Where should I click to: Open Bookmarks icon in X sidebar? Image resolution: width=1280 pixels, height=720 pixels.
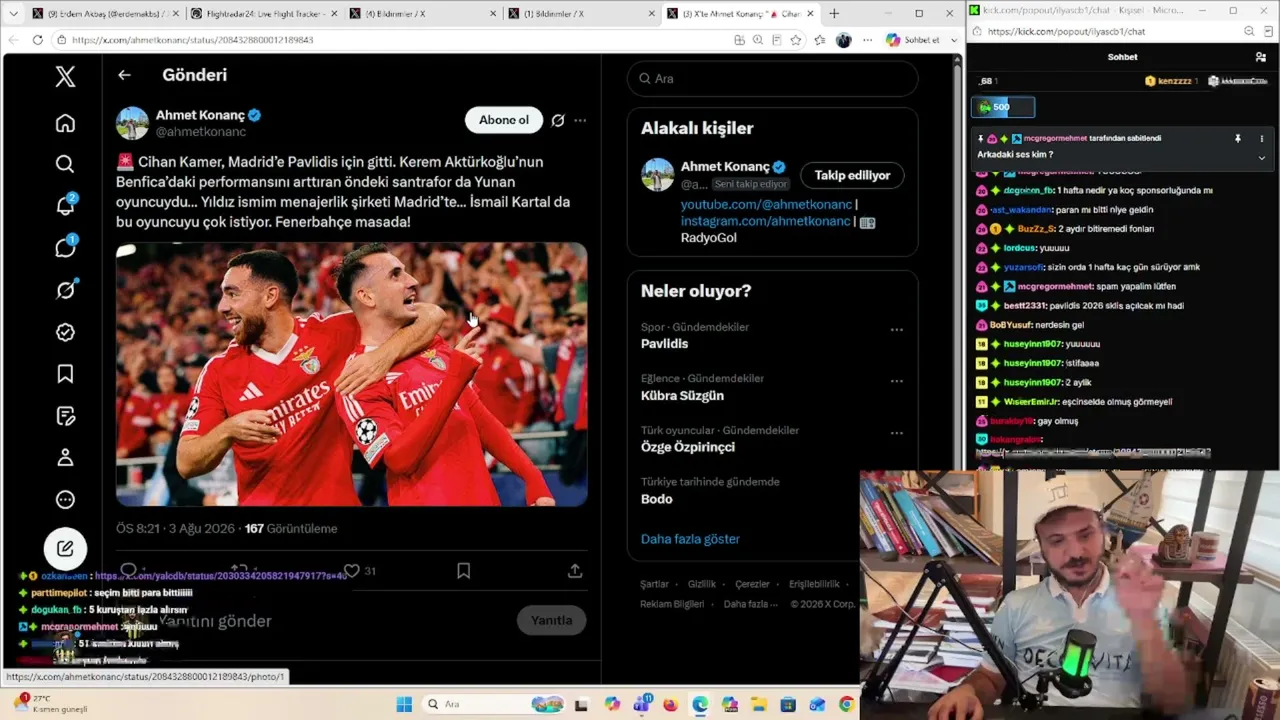point(65,374)
